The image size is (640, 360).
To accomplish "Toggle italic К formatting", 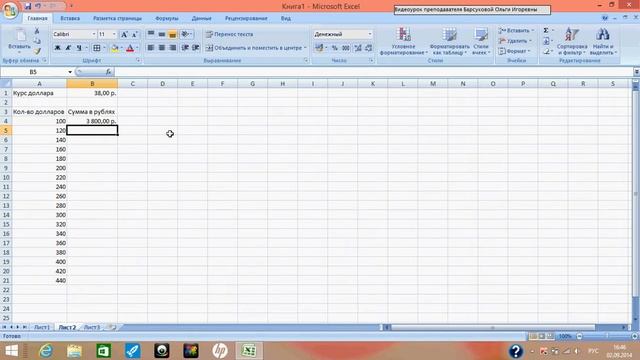I will click(68, 48).
